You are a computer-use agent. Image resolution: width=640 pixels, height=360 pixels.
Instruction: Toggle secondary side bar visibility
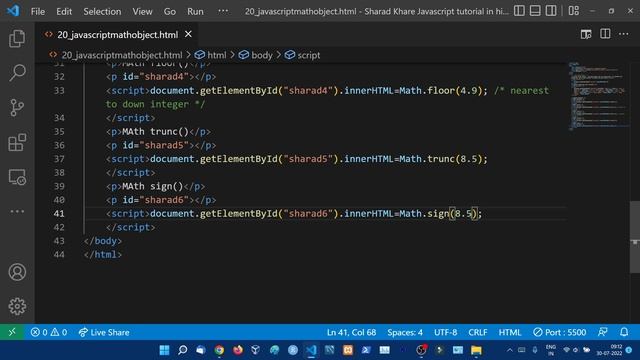tap(551, 11)
